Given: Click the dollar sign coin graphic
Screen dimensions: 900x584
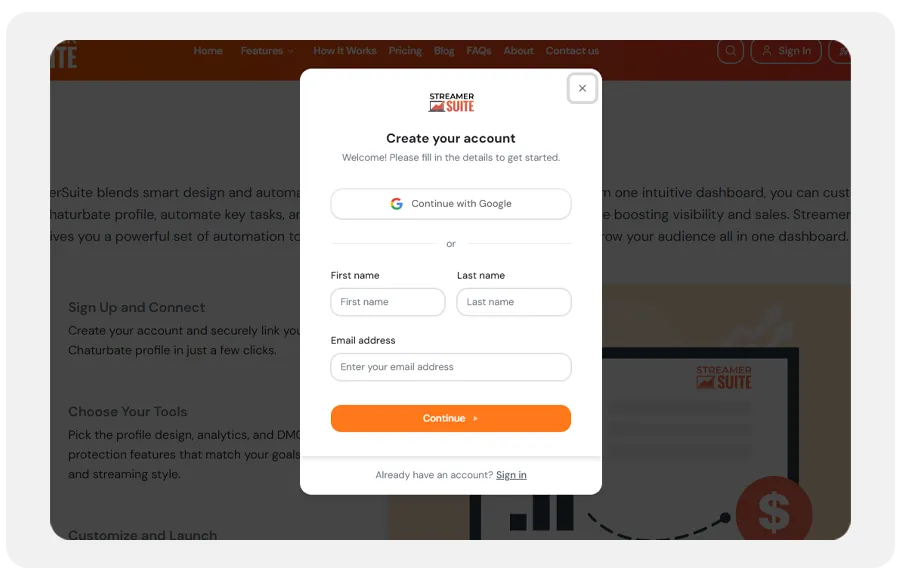Looking at the screenshot, I should click(774, 510).
